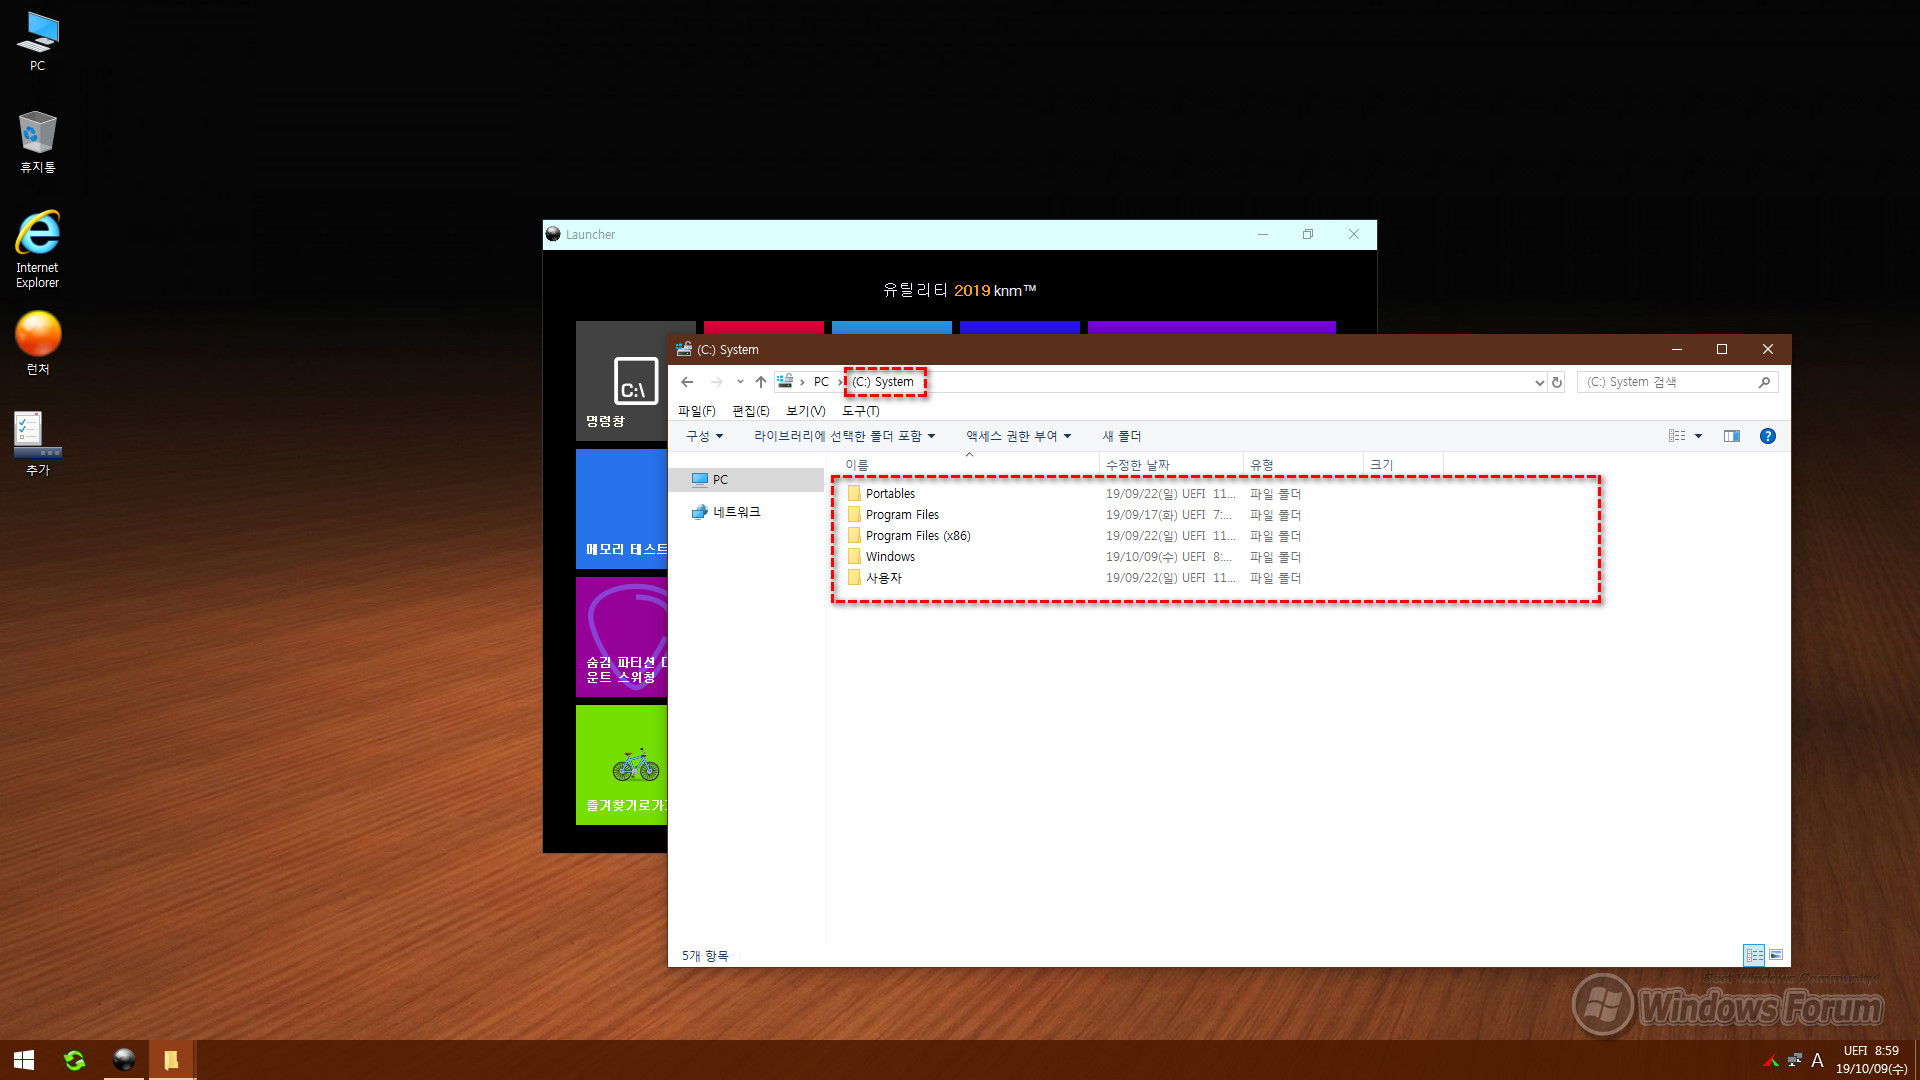Image resolution: width=1920 pixels, height=1080 pixels.
Task: Open the 명령창 command prompt tile in Launcher
Action: (621, 380)
